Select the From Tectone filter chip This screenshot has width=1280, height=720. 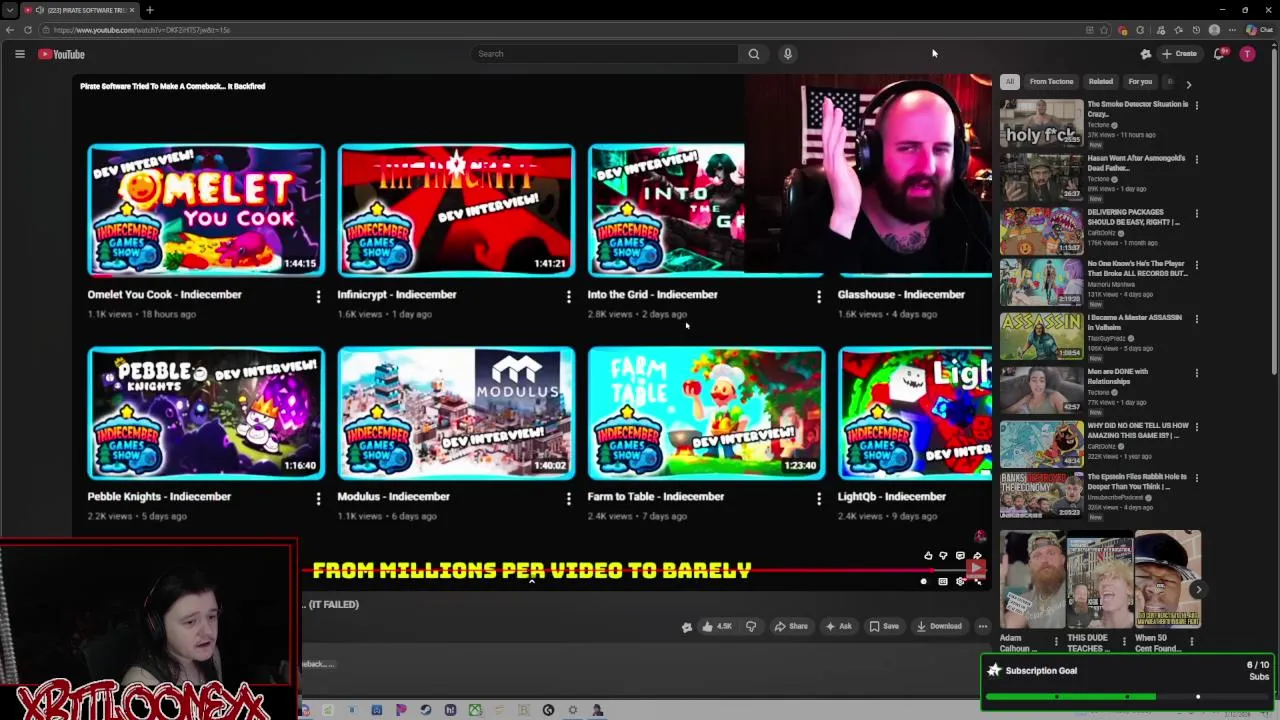pyautogui.click(x=1051, y=82)
